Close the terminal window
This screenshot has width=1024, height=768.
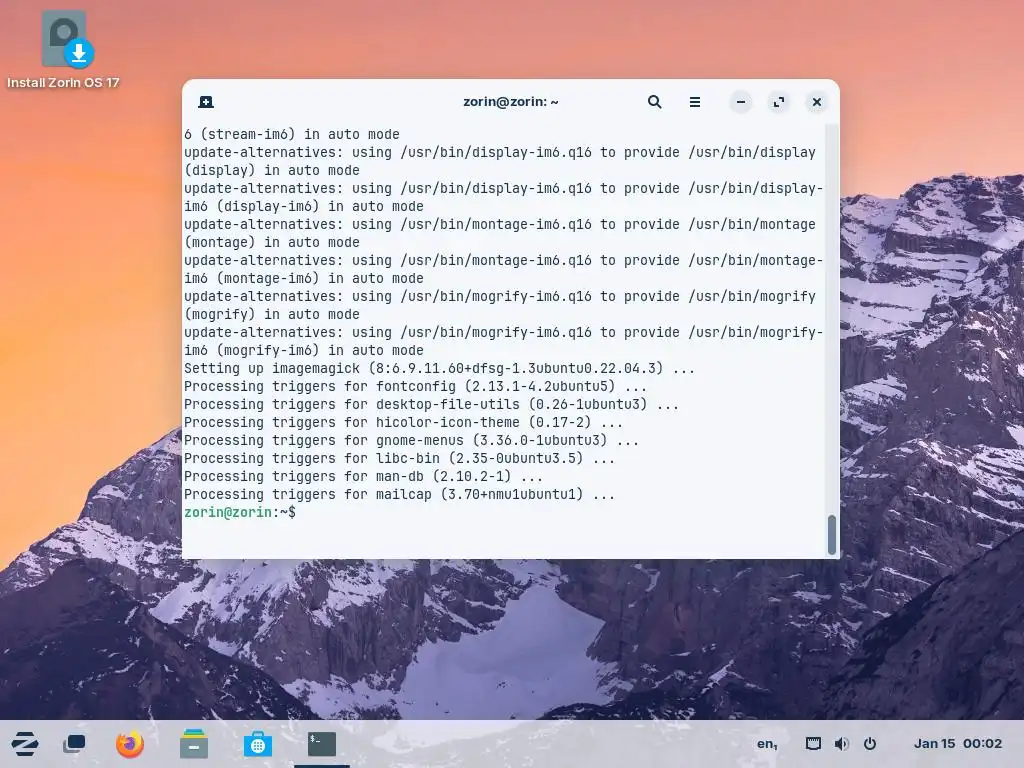point(816,102)
